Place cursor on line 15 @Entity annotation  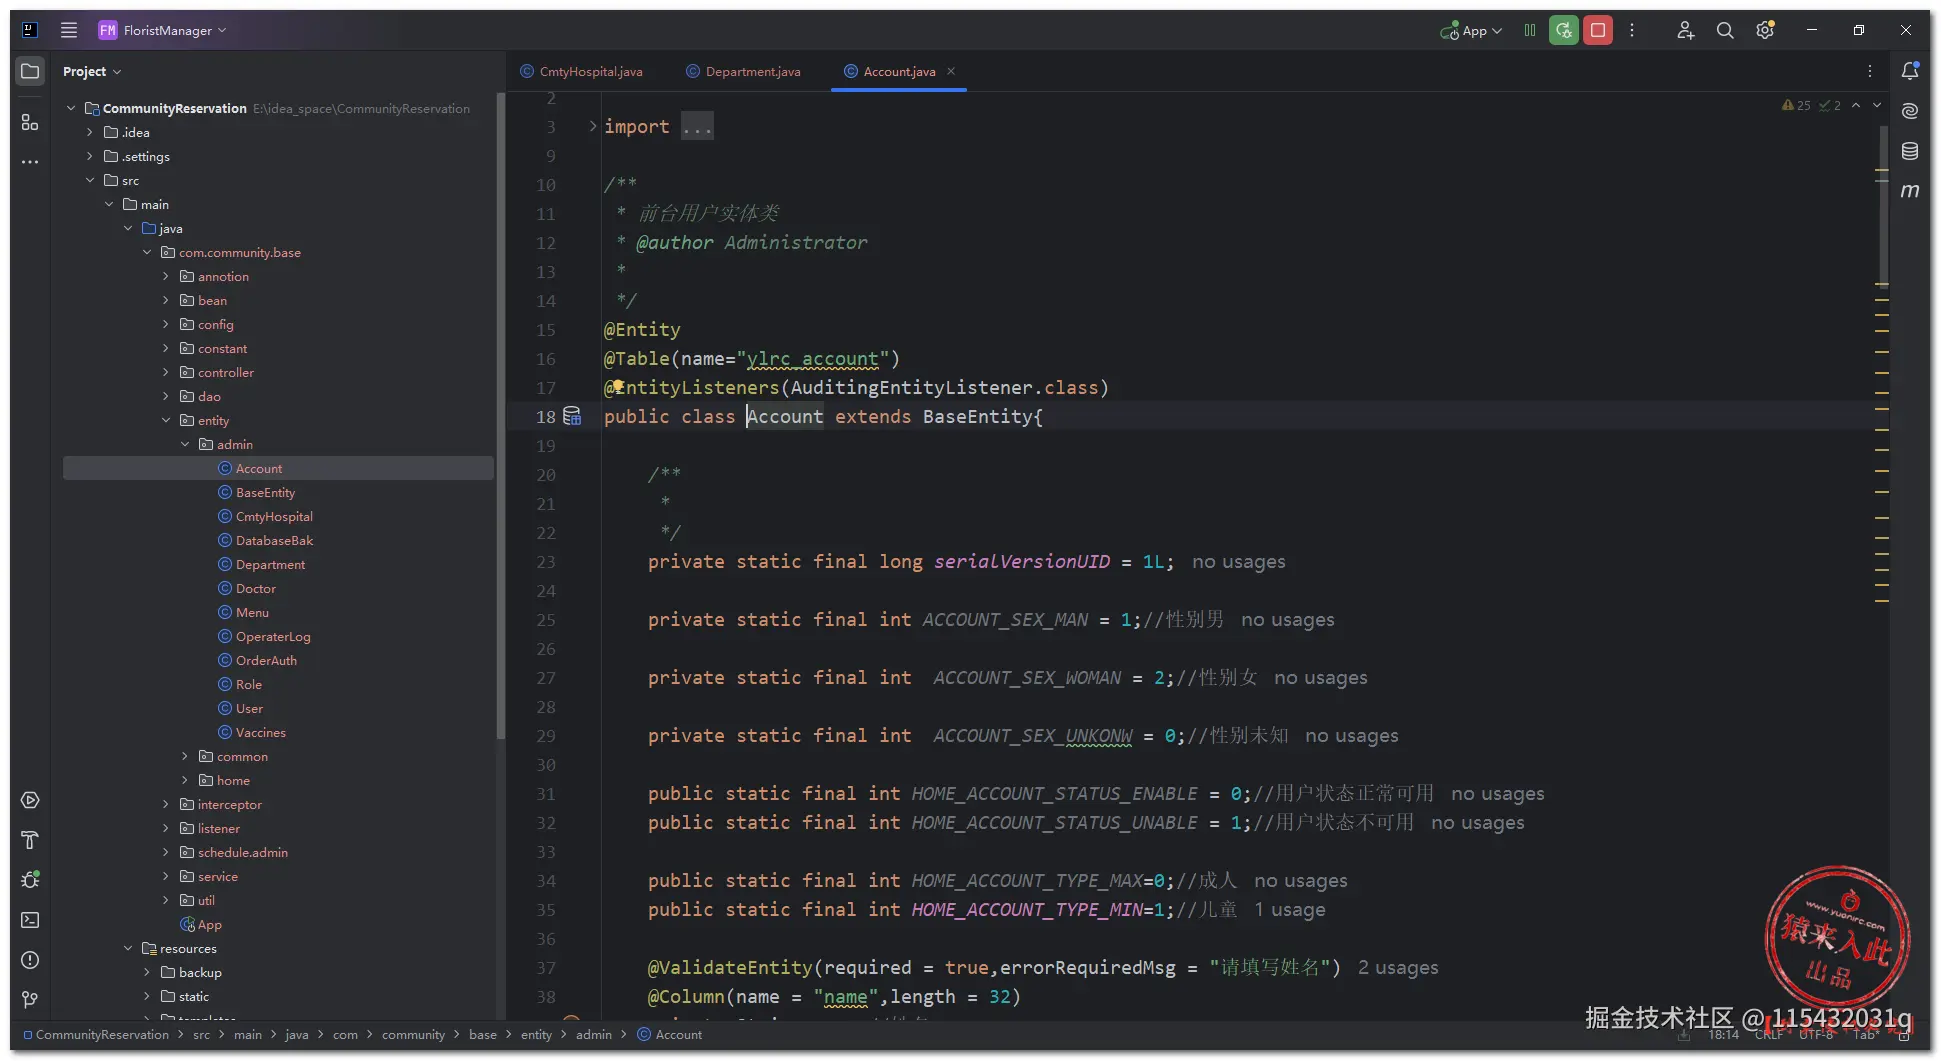coord(642,329)
